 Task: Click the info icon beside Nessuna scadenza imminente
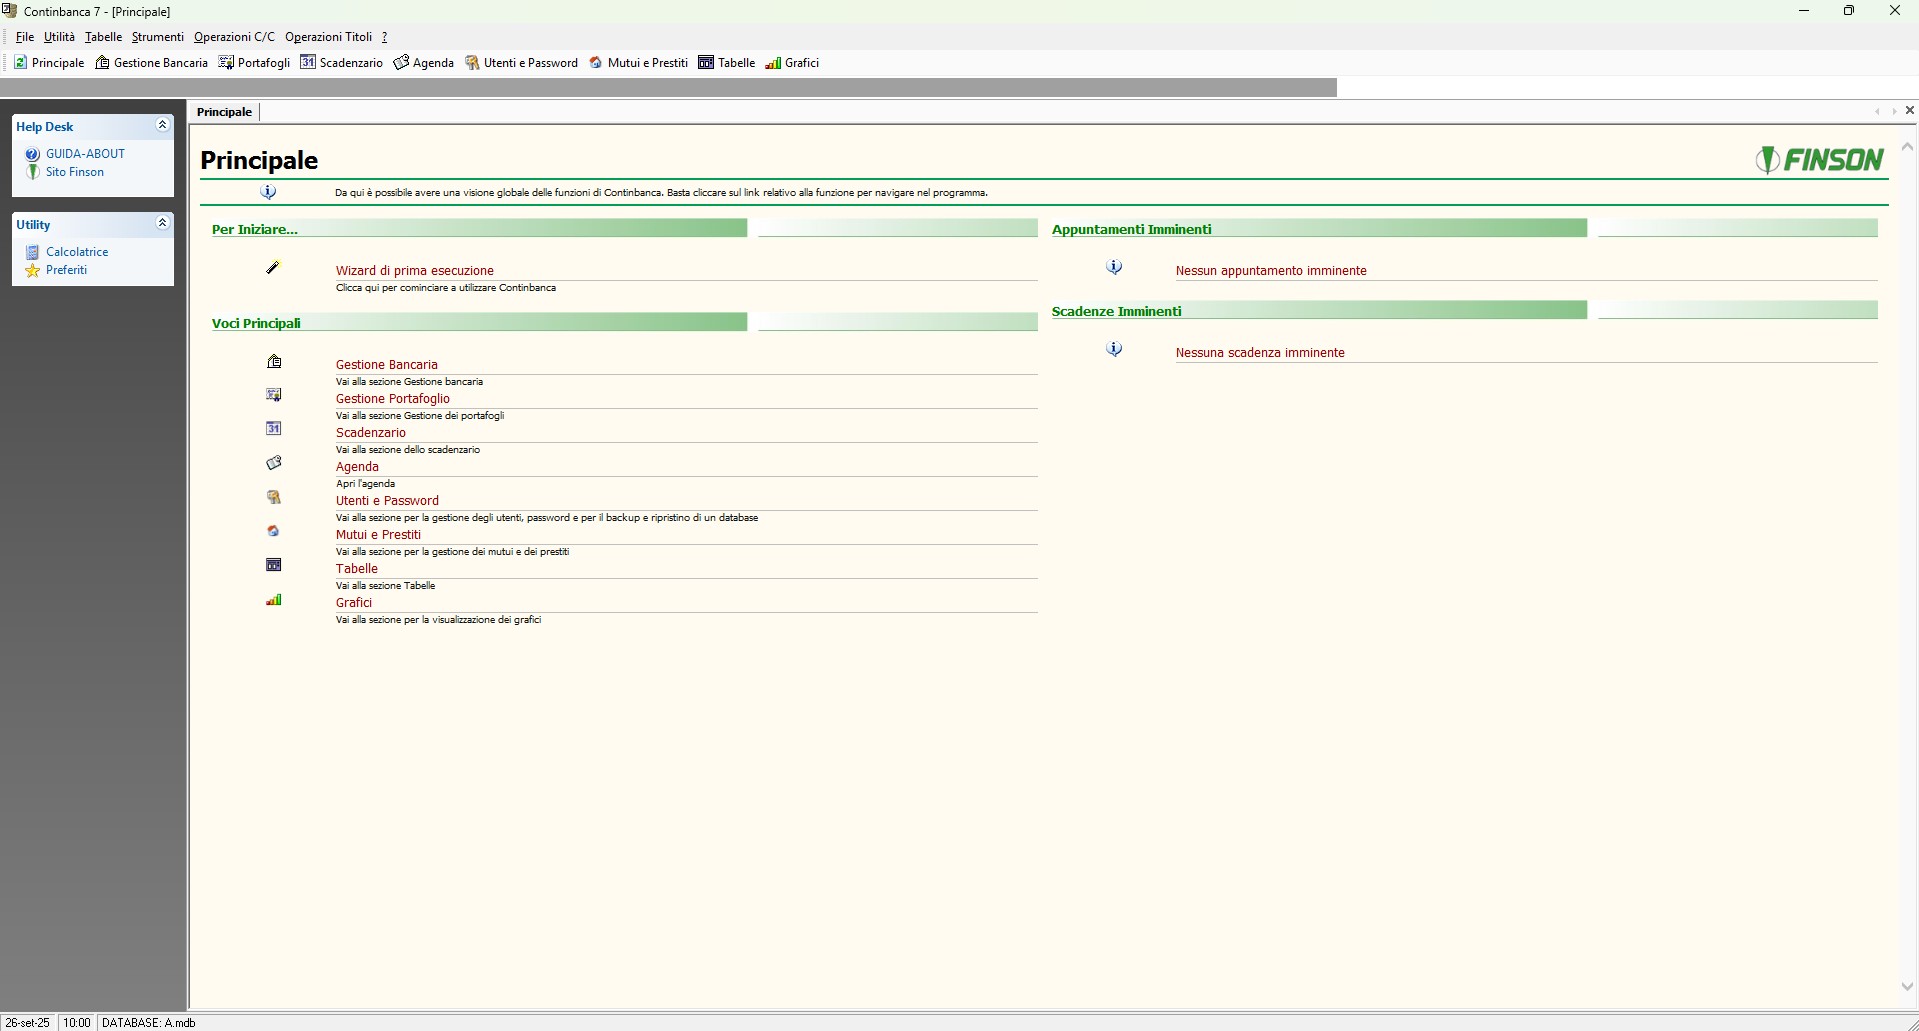point(1114,349)
